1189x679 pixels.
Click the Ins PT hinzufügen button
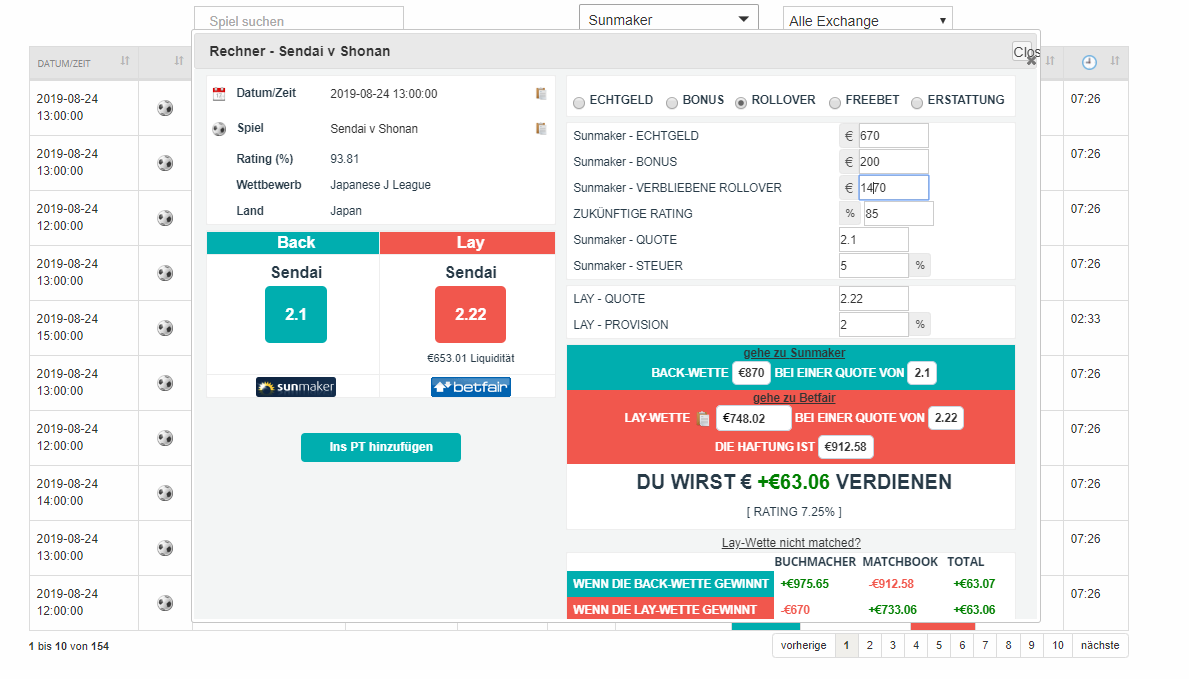pos(381,448)
